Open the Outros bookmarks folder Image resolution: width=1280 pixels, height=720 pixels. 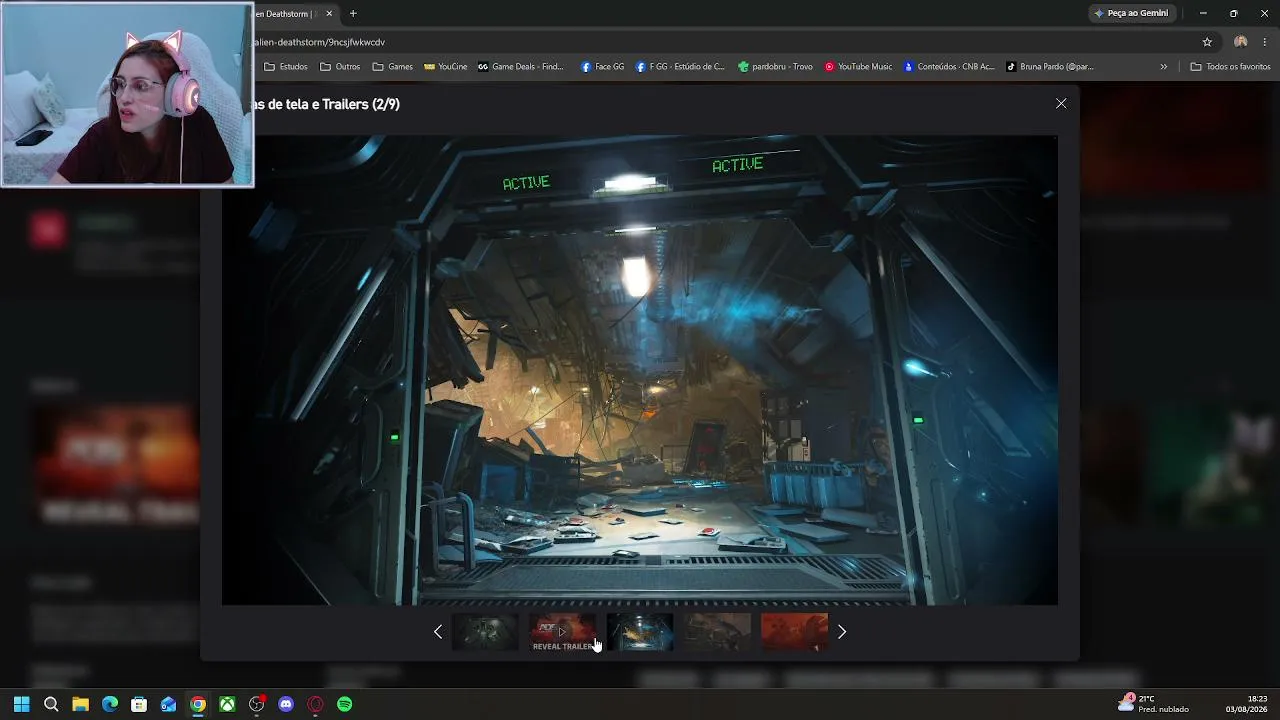(340, 67)
